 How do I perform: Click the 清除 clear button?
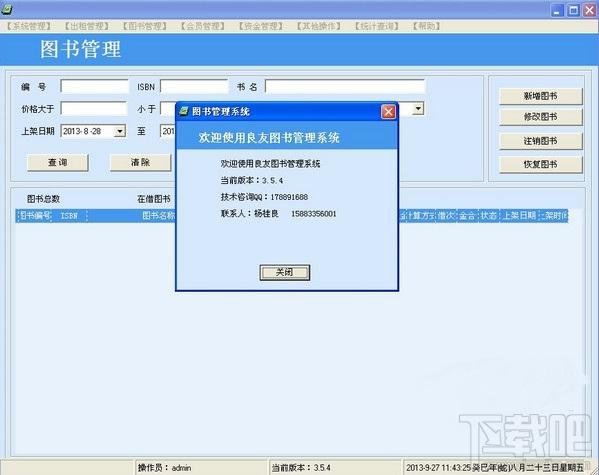click(x=140, y=162)
